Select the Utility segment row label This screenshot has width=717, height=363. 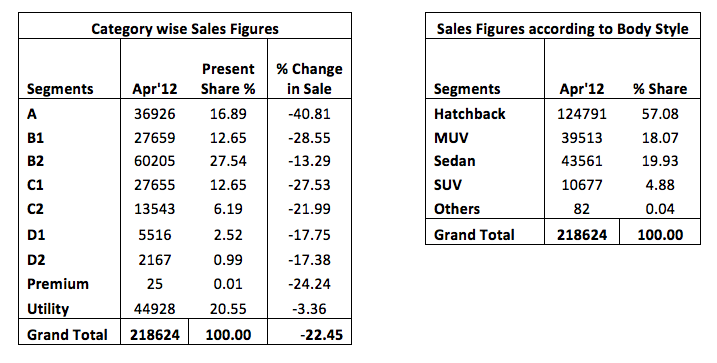[48, 309]
